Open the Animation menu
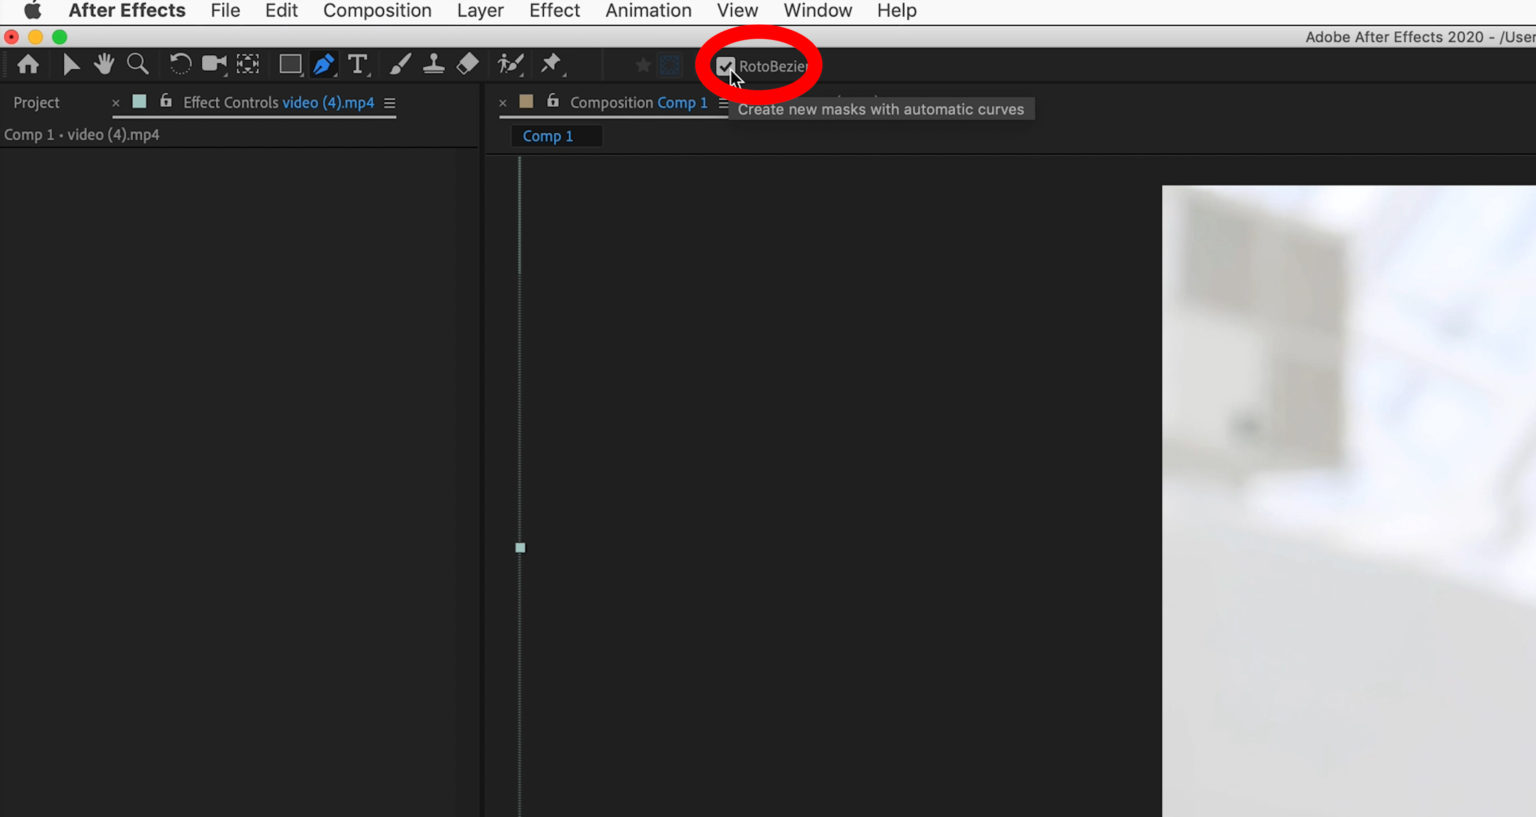 coord(648,11)
